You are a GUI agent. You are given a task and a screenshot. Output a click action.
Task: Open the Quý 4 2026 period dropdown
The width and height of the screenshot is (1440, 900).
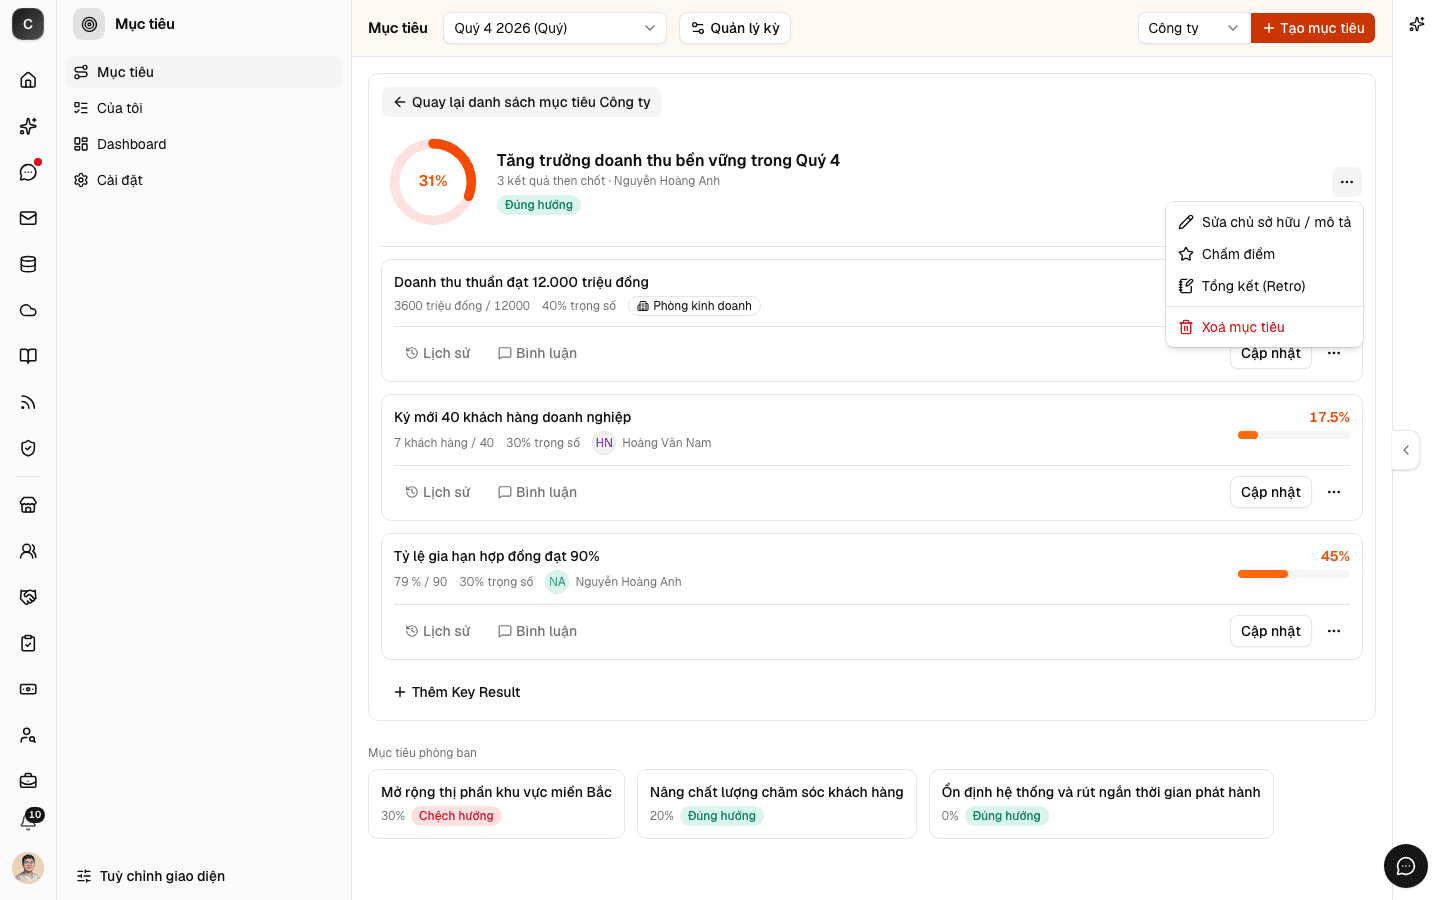tap(555, 28)
